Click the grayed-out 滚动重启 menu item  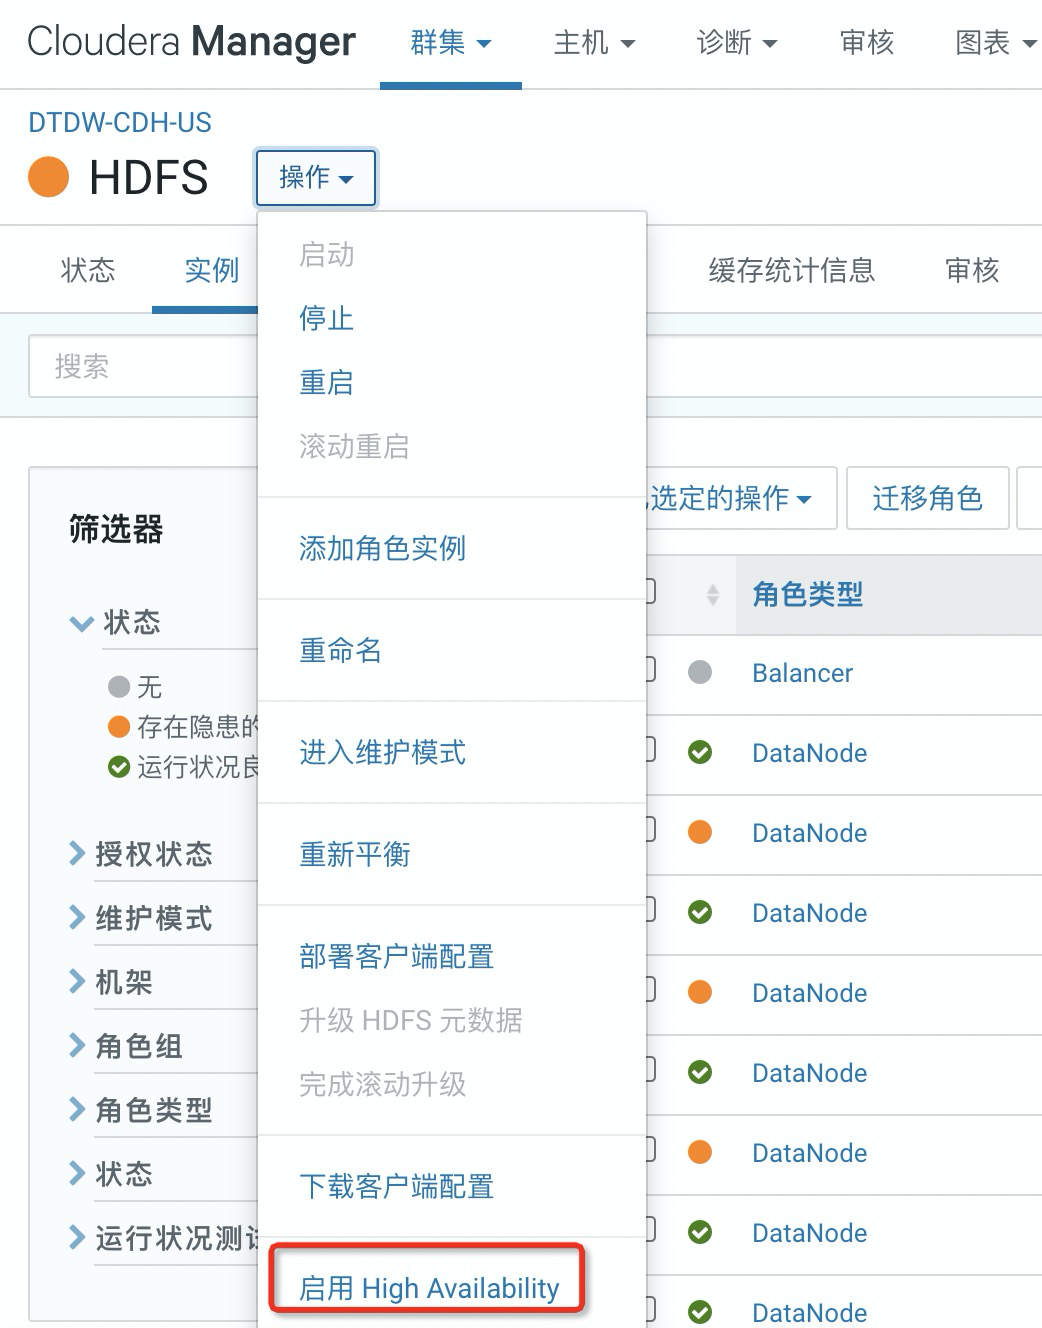(x=355, y=447)
